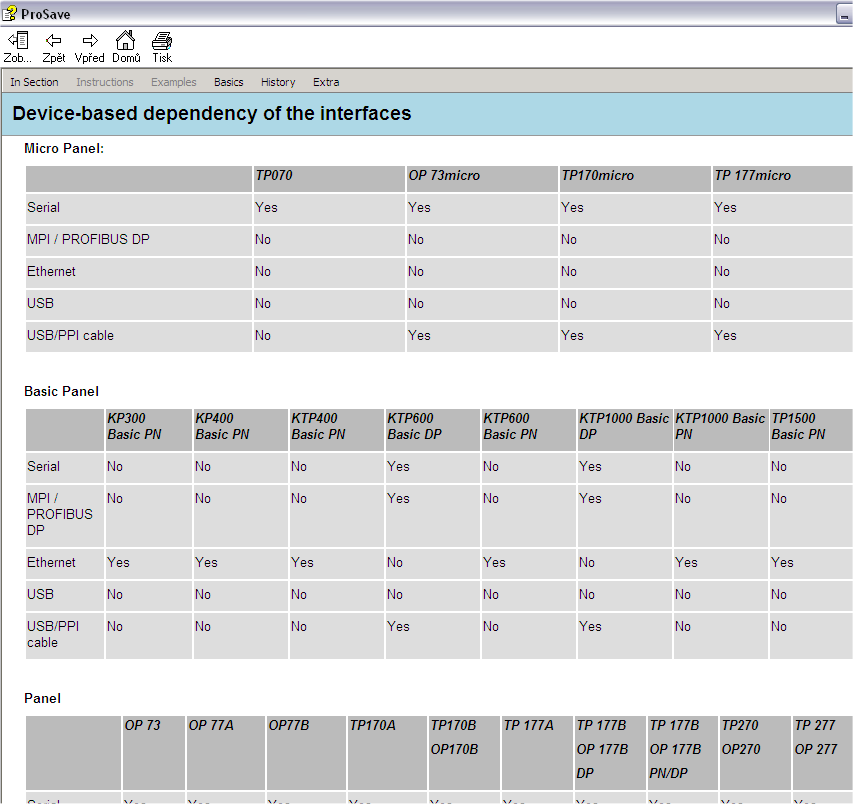
Task: Click Serial row label in Basic Panel table
Action: tap(44, 466)
